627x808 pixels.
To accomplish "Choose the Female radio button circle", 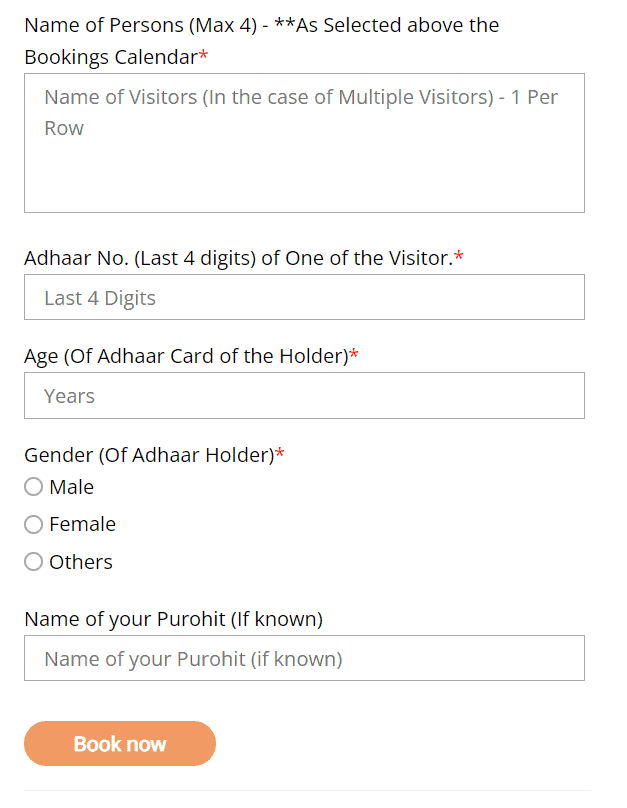I will [x=34, y=524].
